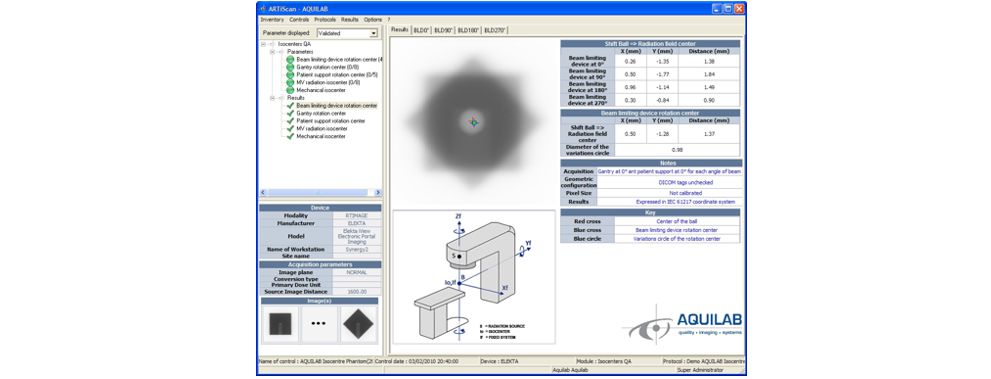This screenshot has width=991, height=379.
Task: Click the checkmark icon for Patient support rotation center result
Action: pos(290,121)
